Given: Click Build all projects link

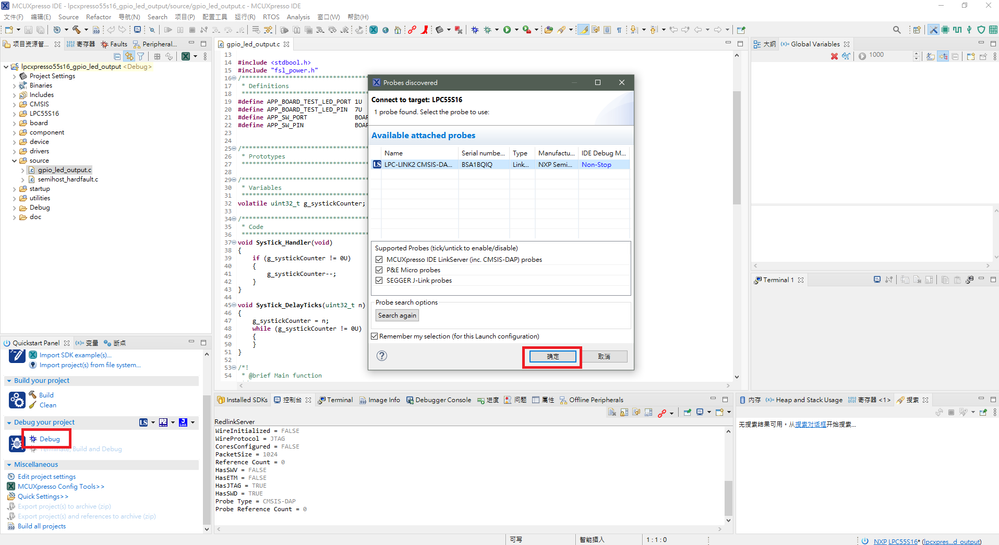Looking at the screenshot, I should [x=41, y=526].
